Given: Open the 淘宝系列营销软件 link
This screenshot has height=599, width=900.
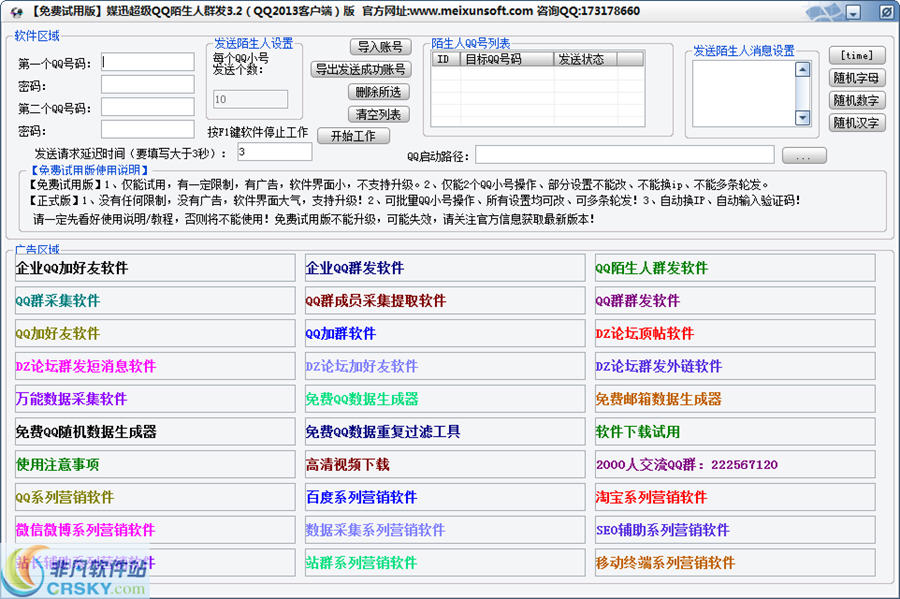Looking at the screenshot, I should [x=735, y=497].
